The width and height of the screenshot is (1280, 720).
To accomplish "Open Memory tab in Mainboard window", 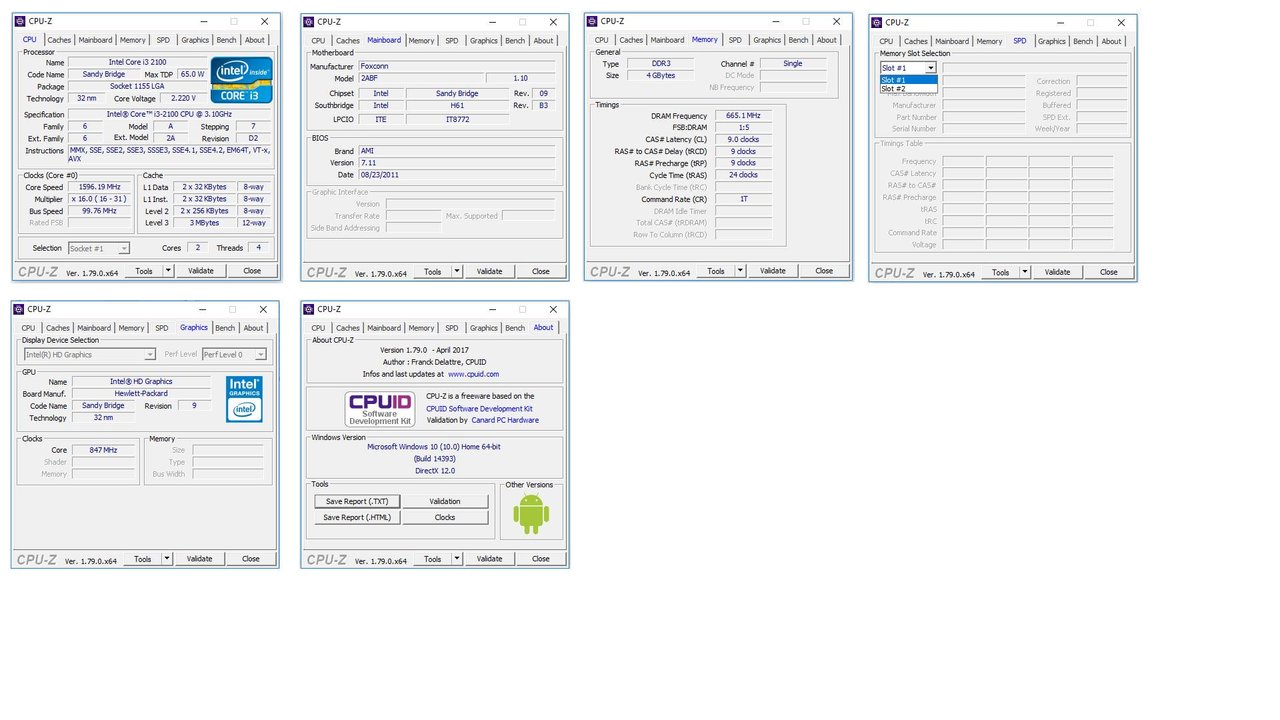I will [x=421, y=41].
